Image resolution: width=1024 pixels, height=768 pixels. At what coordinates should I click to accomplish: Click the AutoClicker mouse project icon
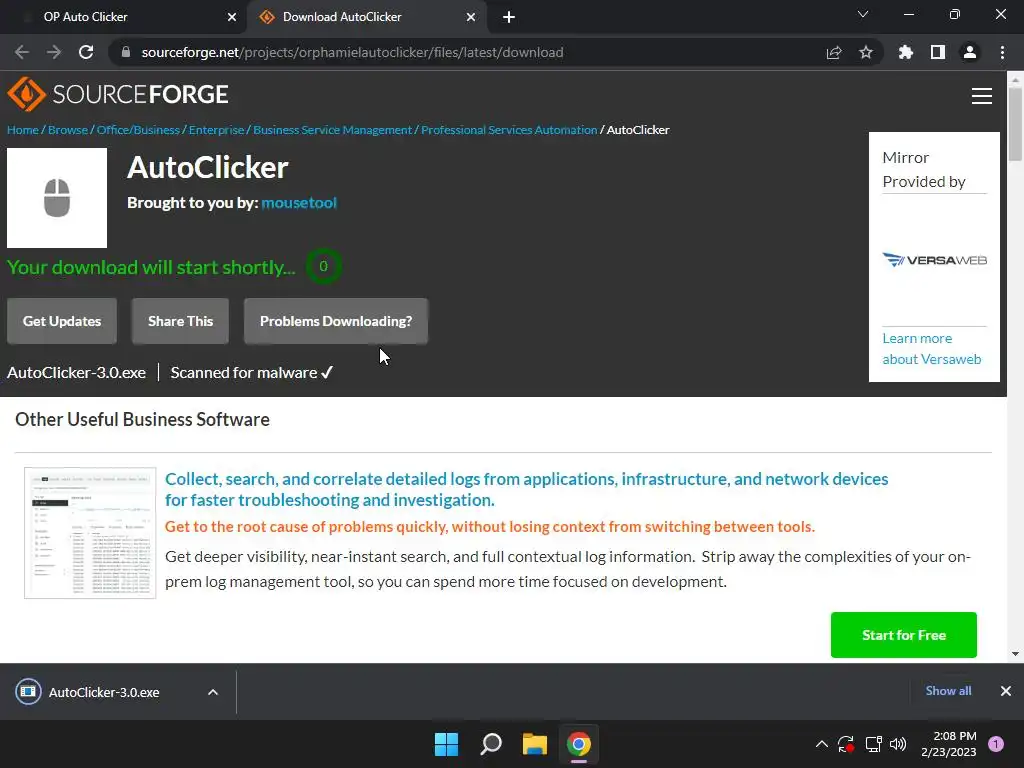point(57,198)
